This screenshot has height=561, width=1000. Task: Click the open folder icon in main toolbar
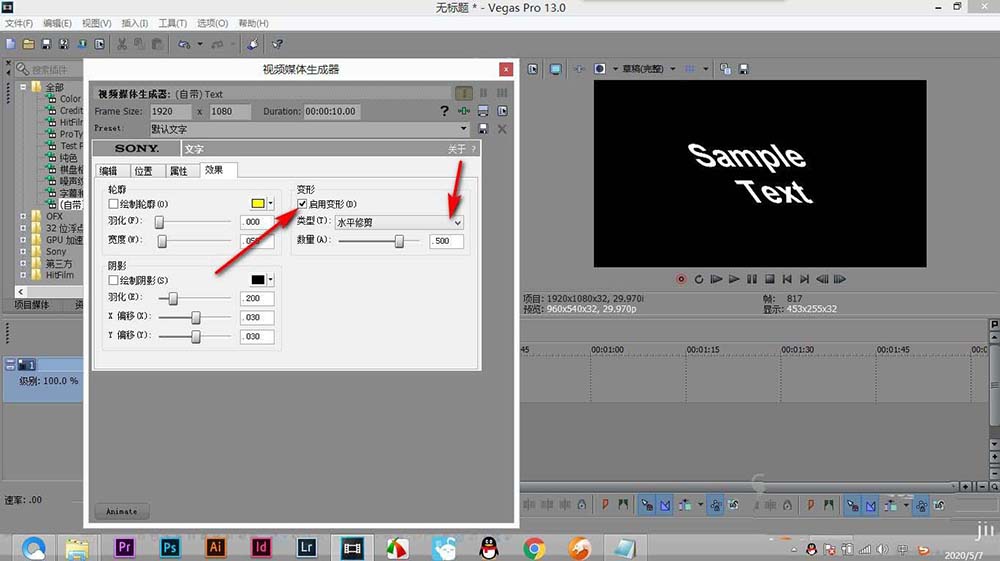point(28,44)
